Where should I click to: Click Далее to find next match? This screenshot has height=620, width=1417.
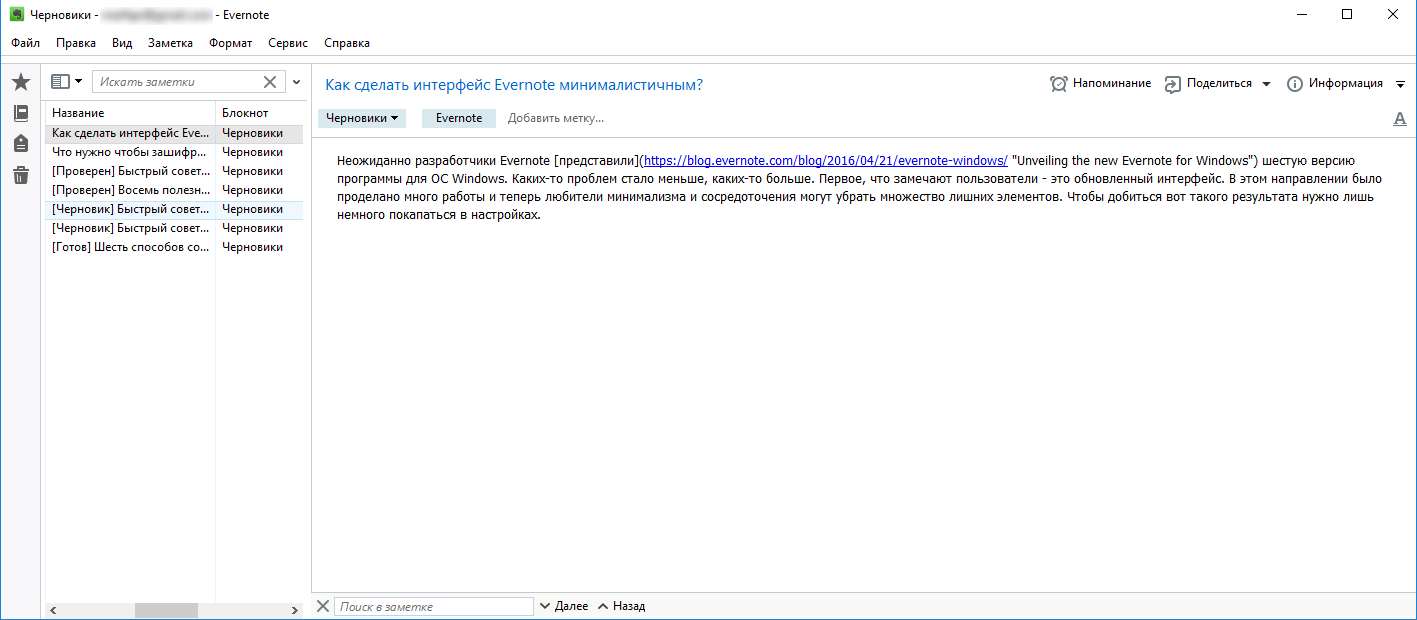(564, 606)
